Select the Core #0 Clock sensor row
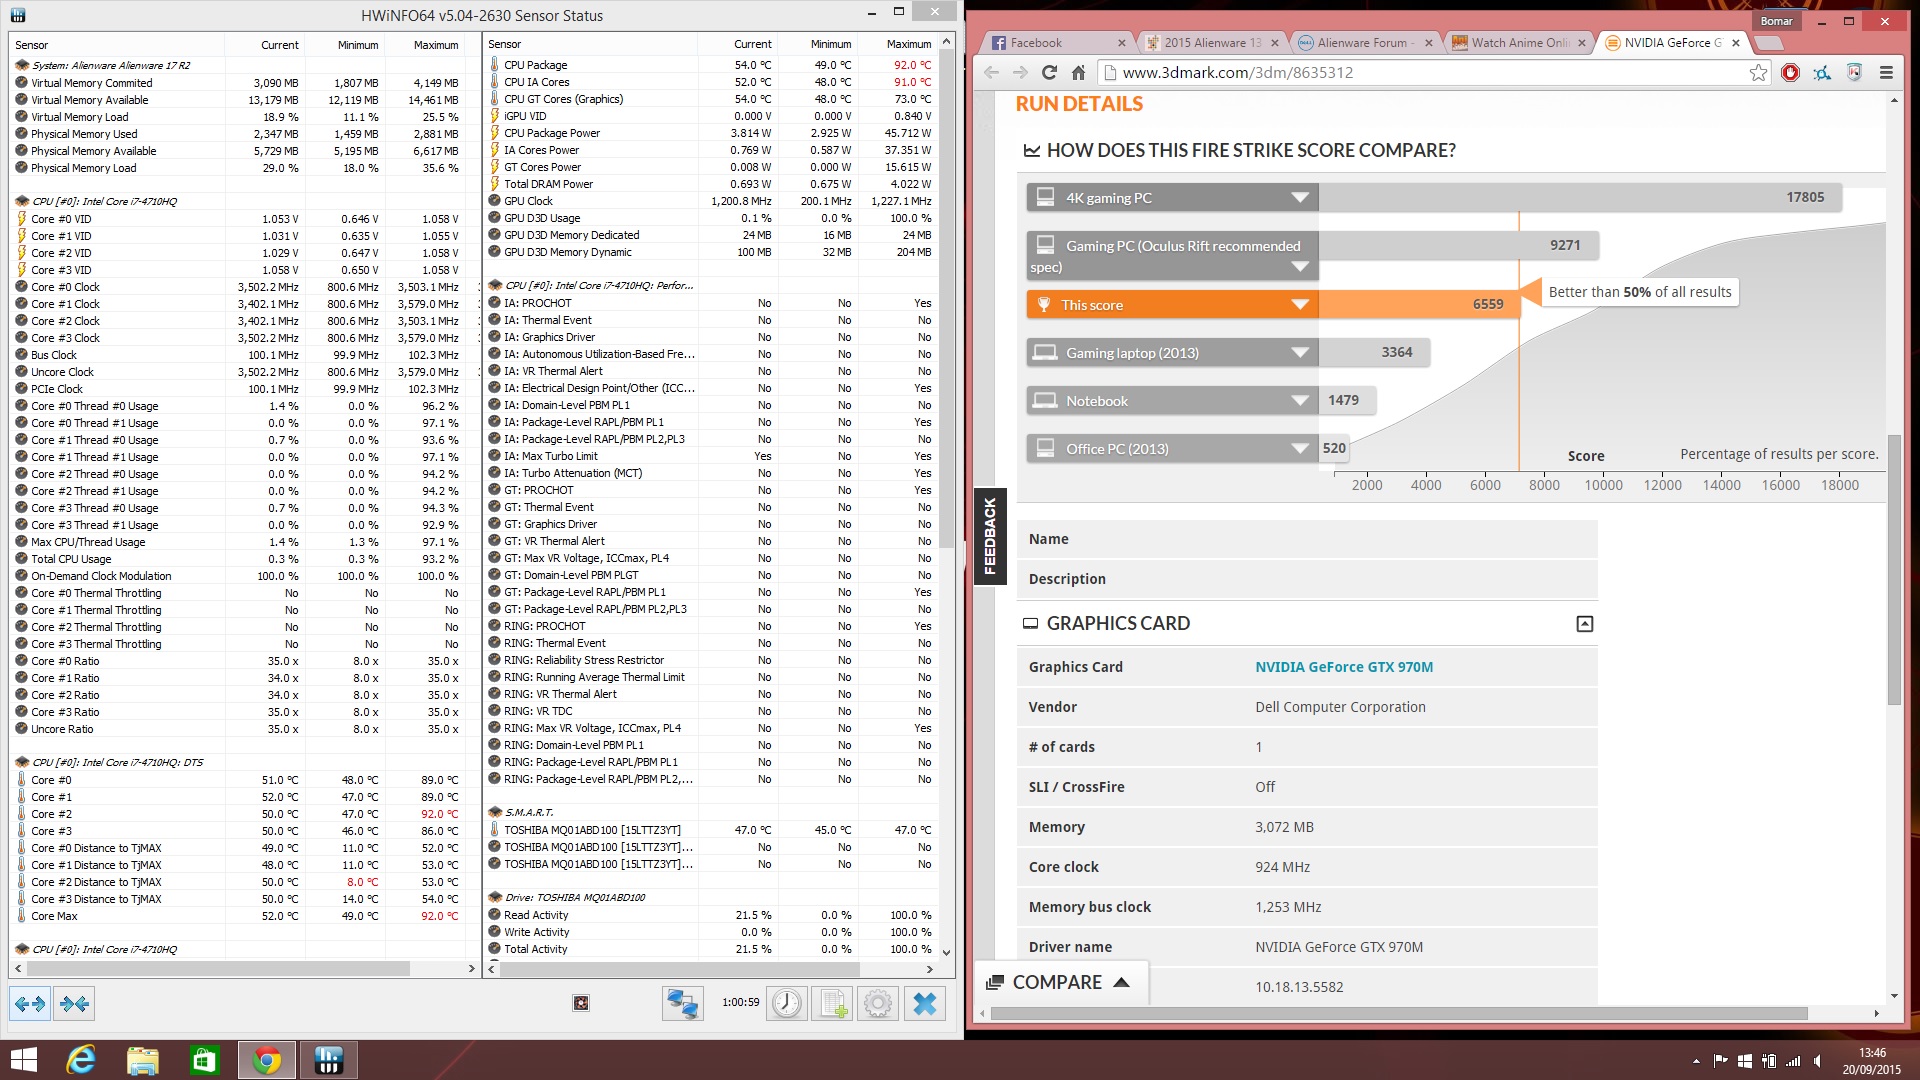Image resolution: width=1920 pixels, height=1080 pixels. (x=245, y=287)
